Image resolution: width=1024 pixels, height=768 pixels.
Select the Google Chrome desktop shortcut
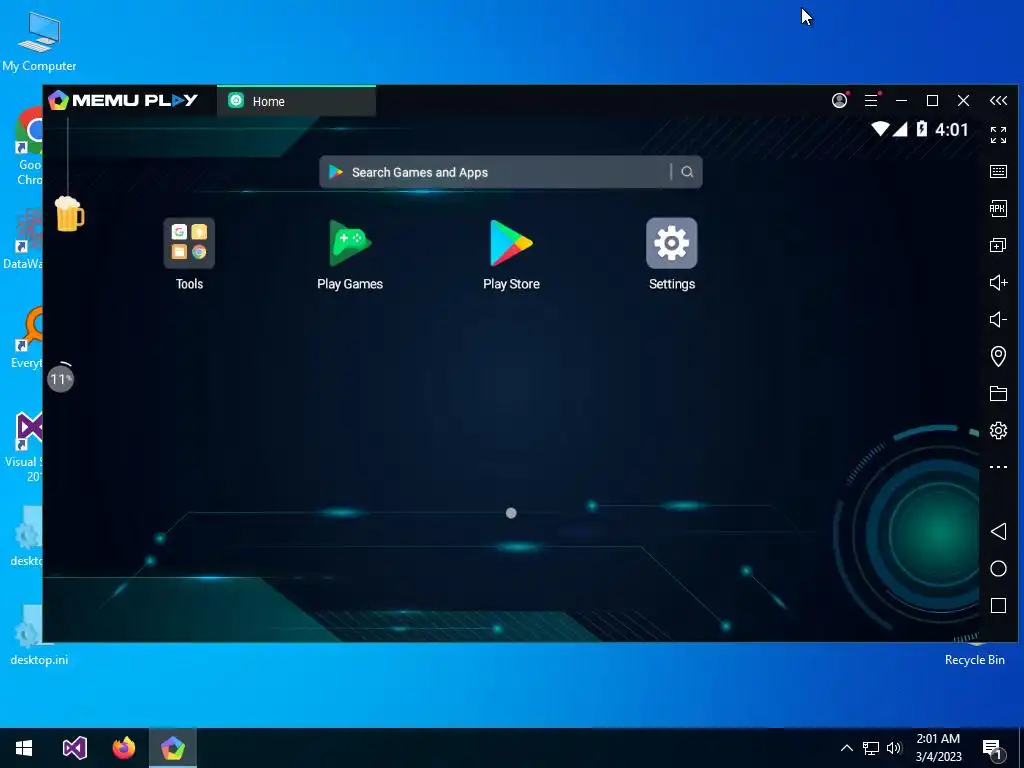29,147
